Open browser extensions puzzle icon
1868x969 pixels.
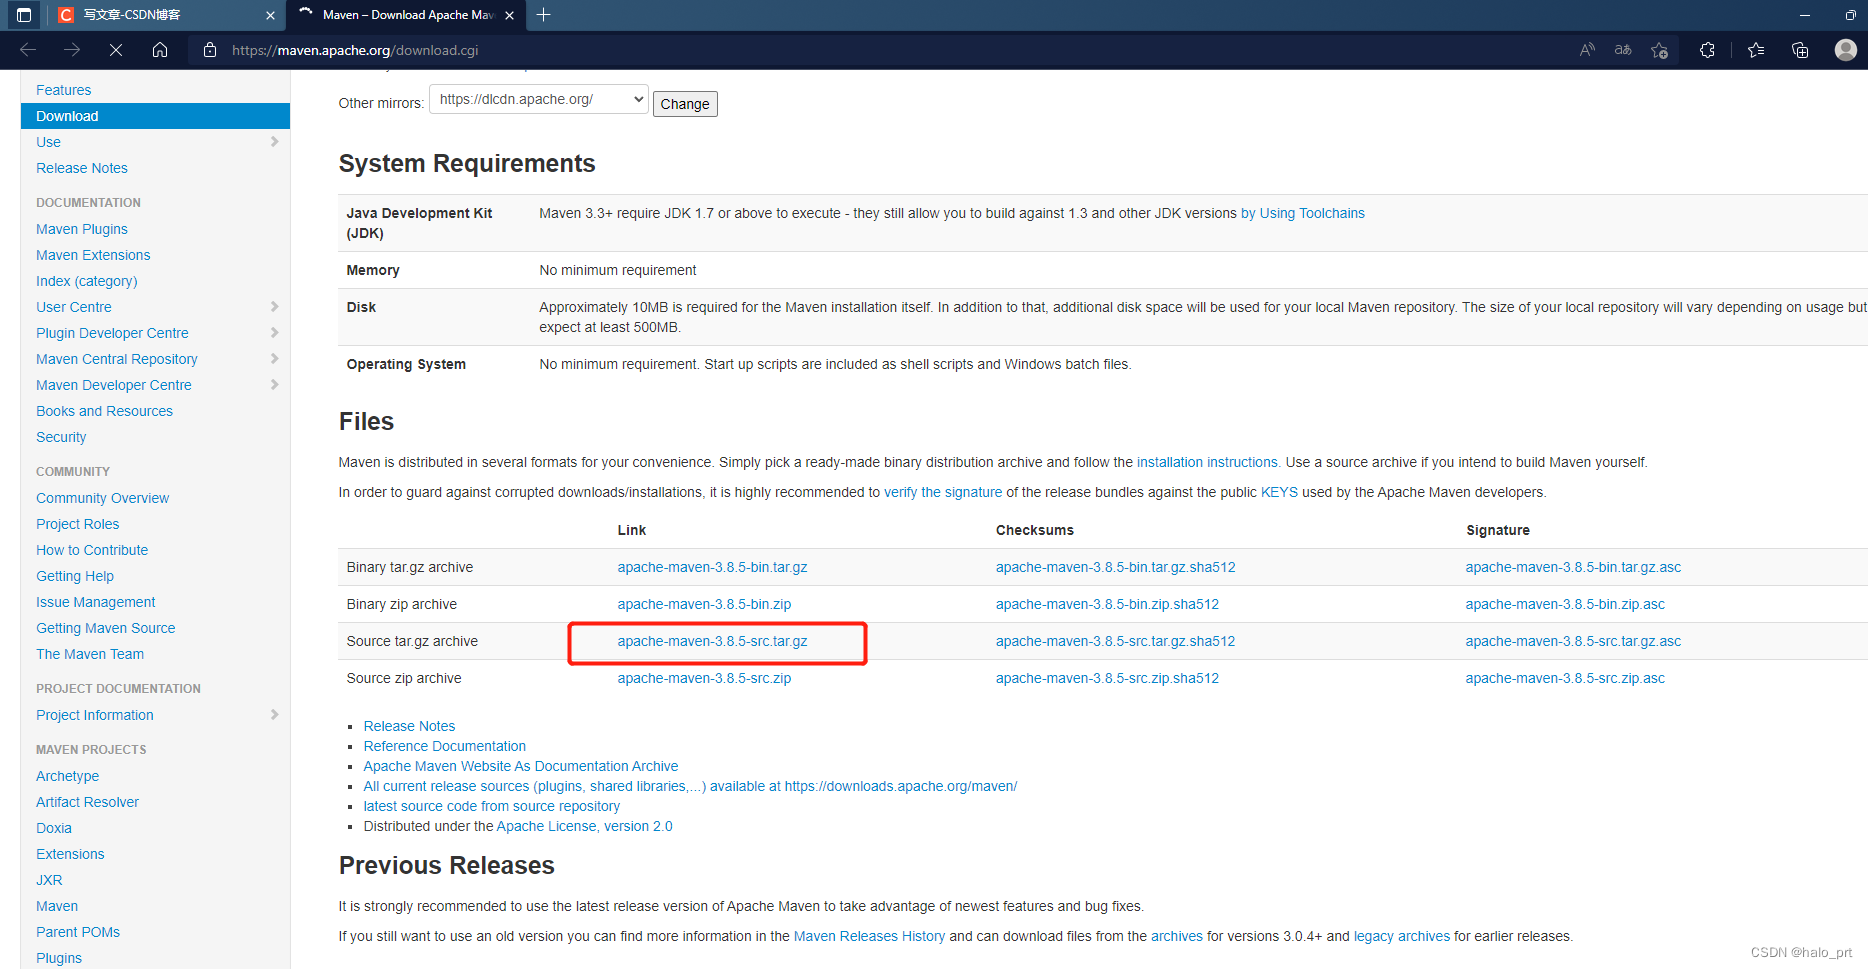tap(1707, 50)
